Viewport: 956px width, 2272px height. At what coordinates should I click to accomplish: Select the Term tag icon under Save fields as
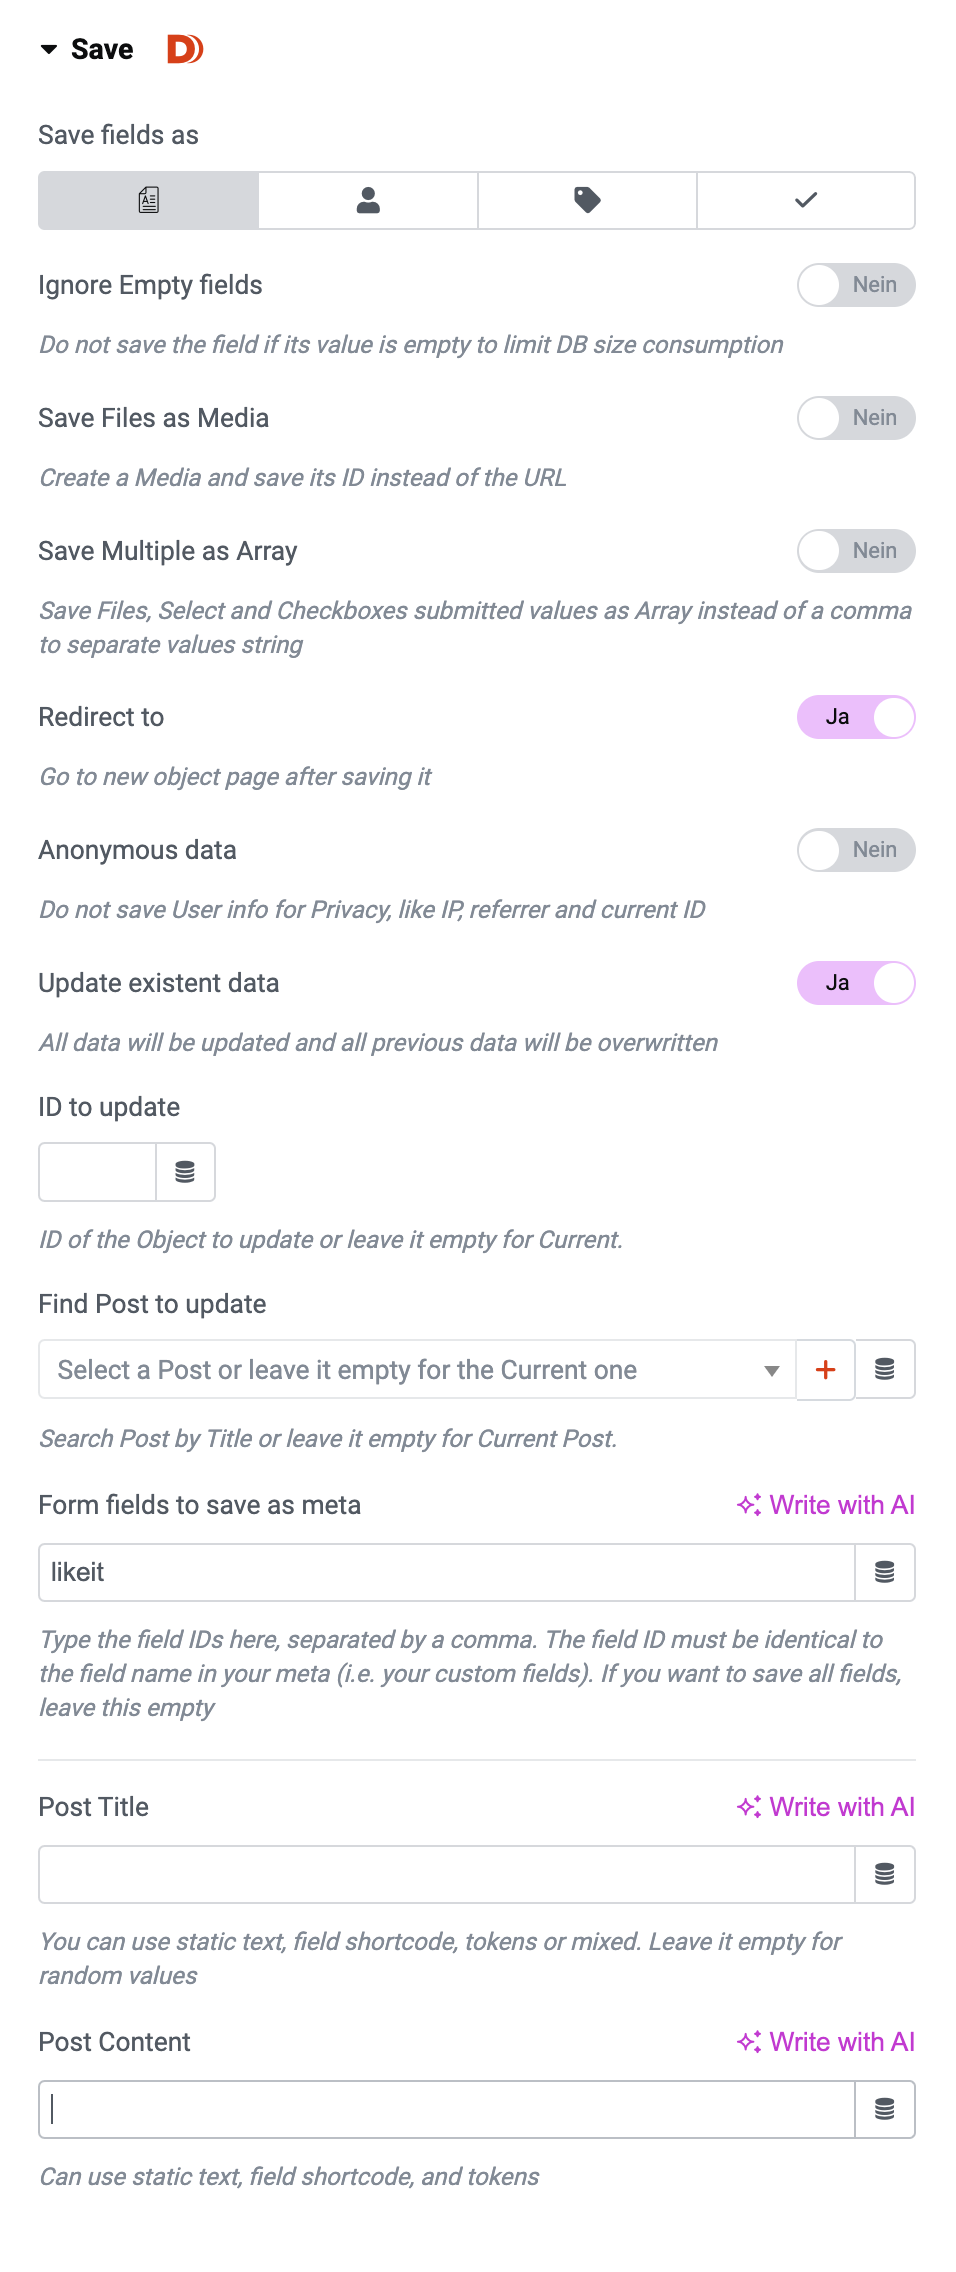click(x=587, y=201)
